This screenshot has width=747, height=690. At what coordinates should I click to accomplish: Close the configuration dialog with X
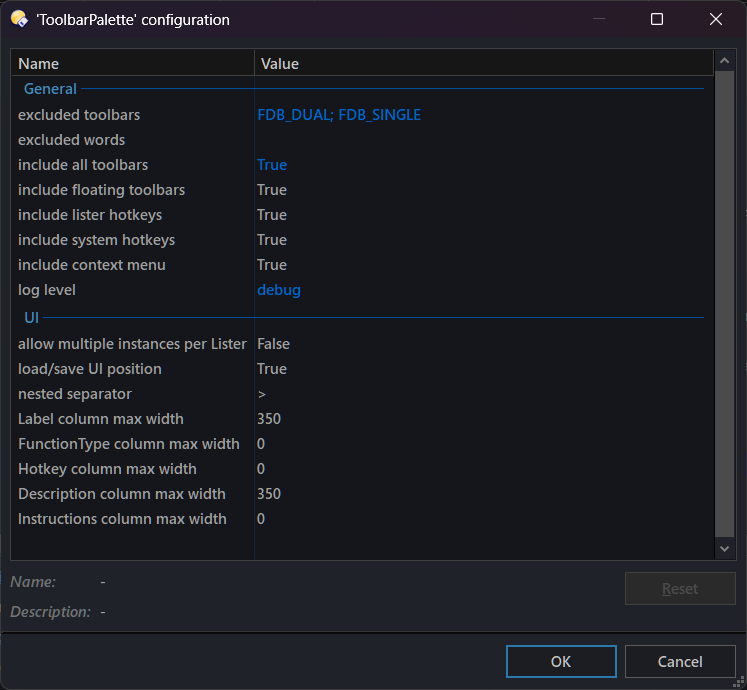click(716, 19)
